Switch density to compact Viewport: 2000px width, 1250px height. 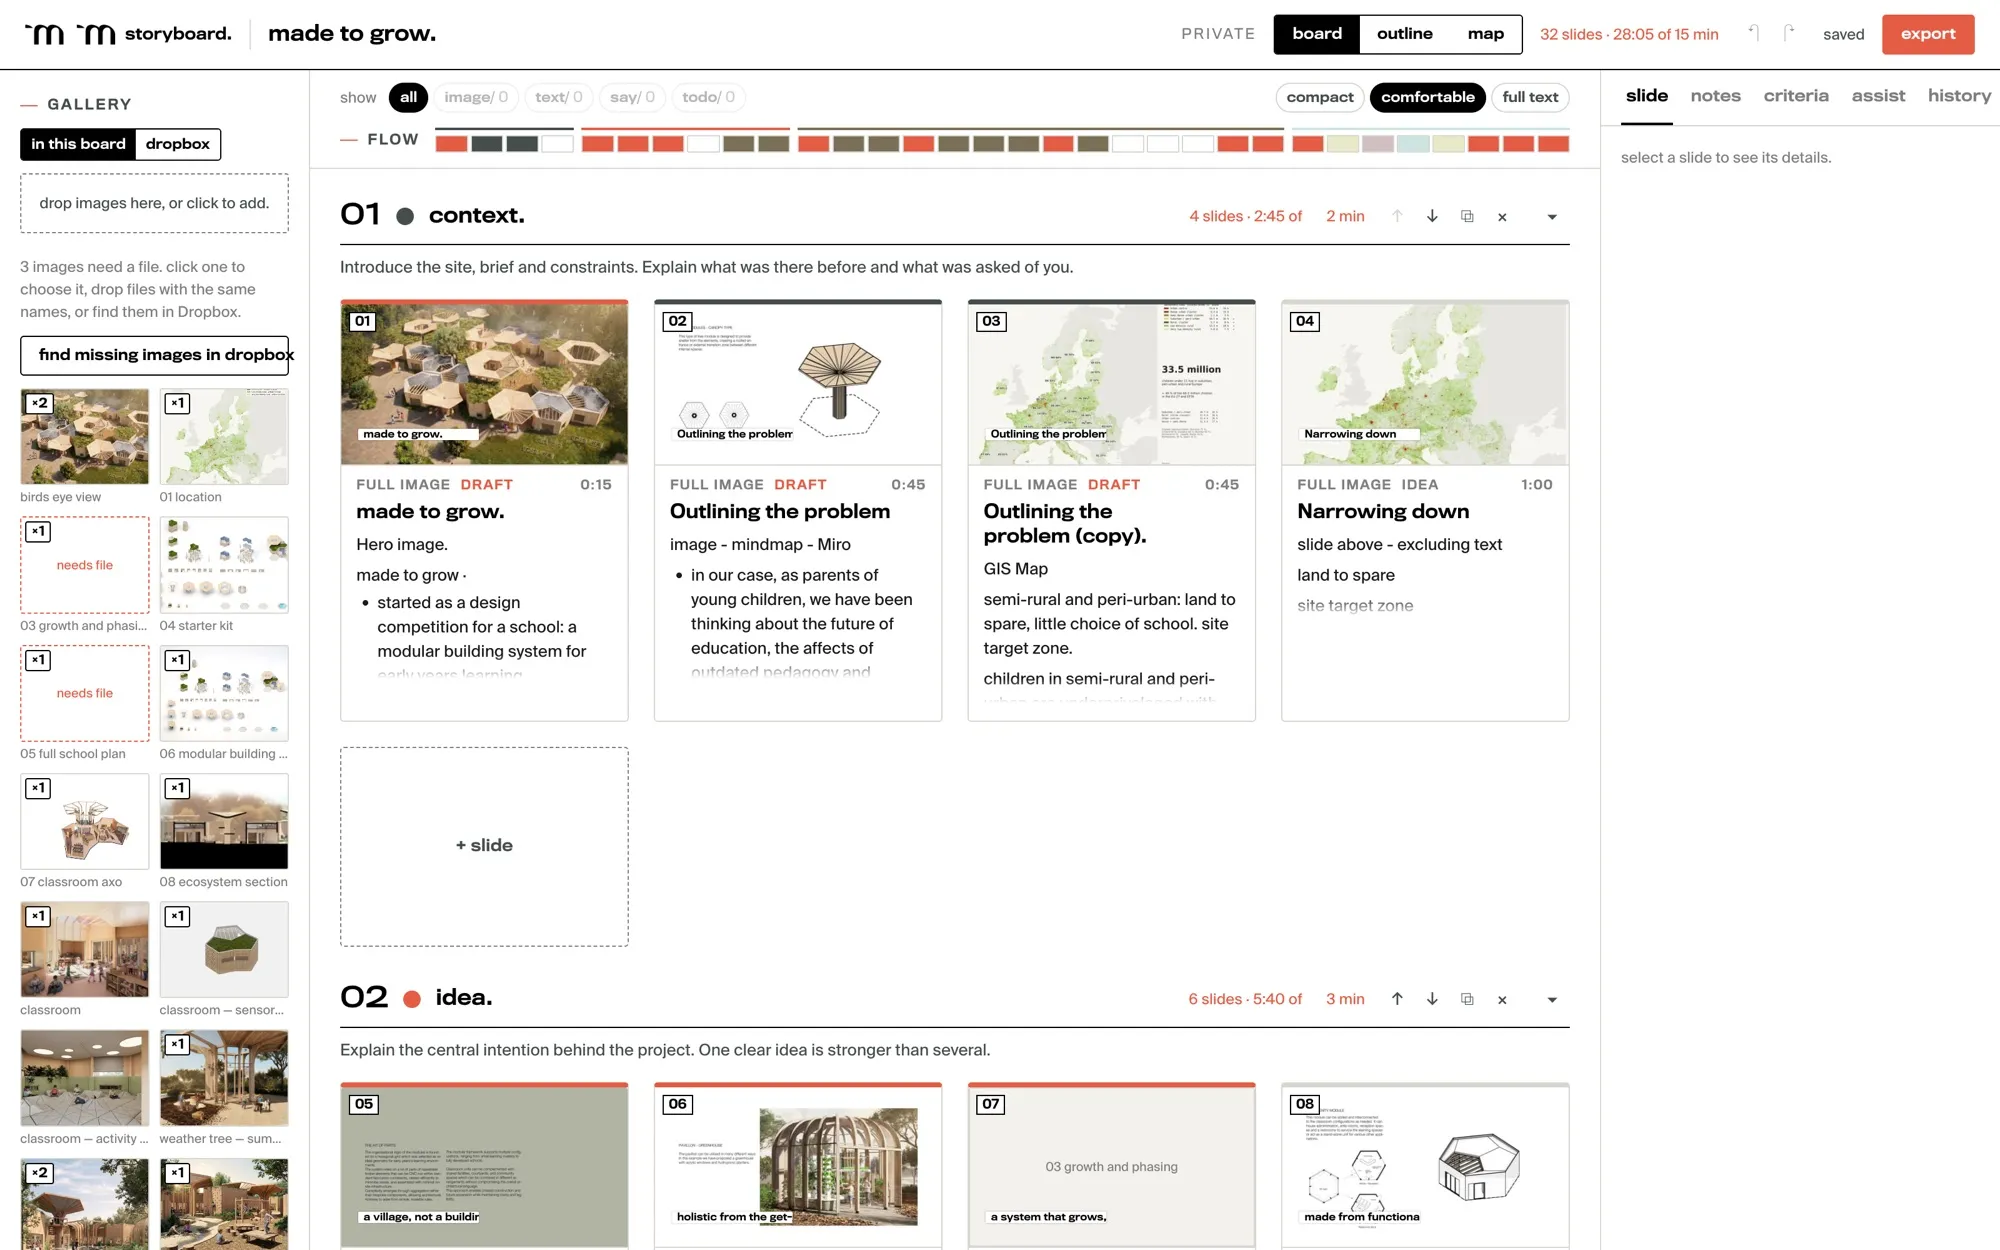pyautogui.click(x=1319, y=97)
